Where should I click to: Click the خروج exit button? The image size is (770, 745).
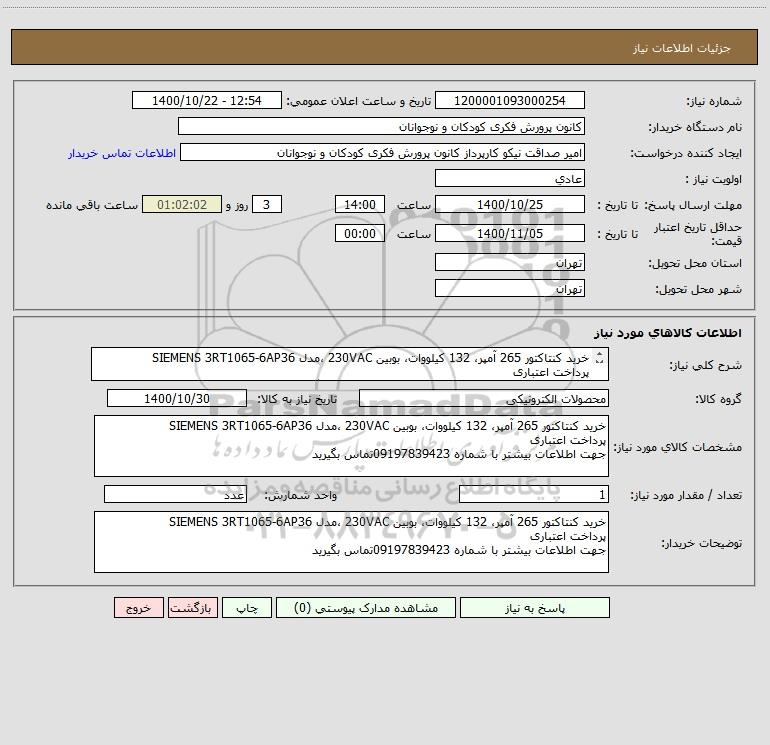(138, 607)
